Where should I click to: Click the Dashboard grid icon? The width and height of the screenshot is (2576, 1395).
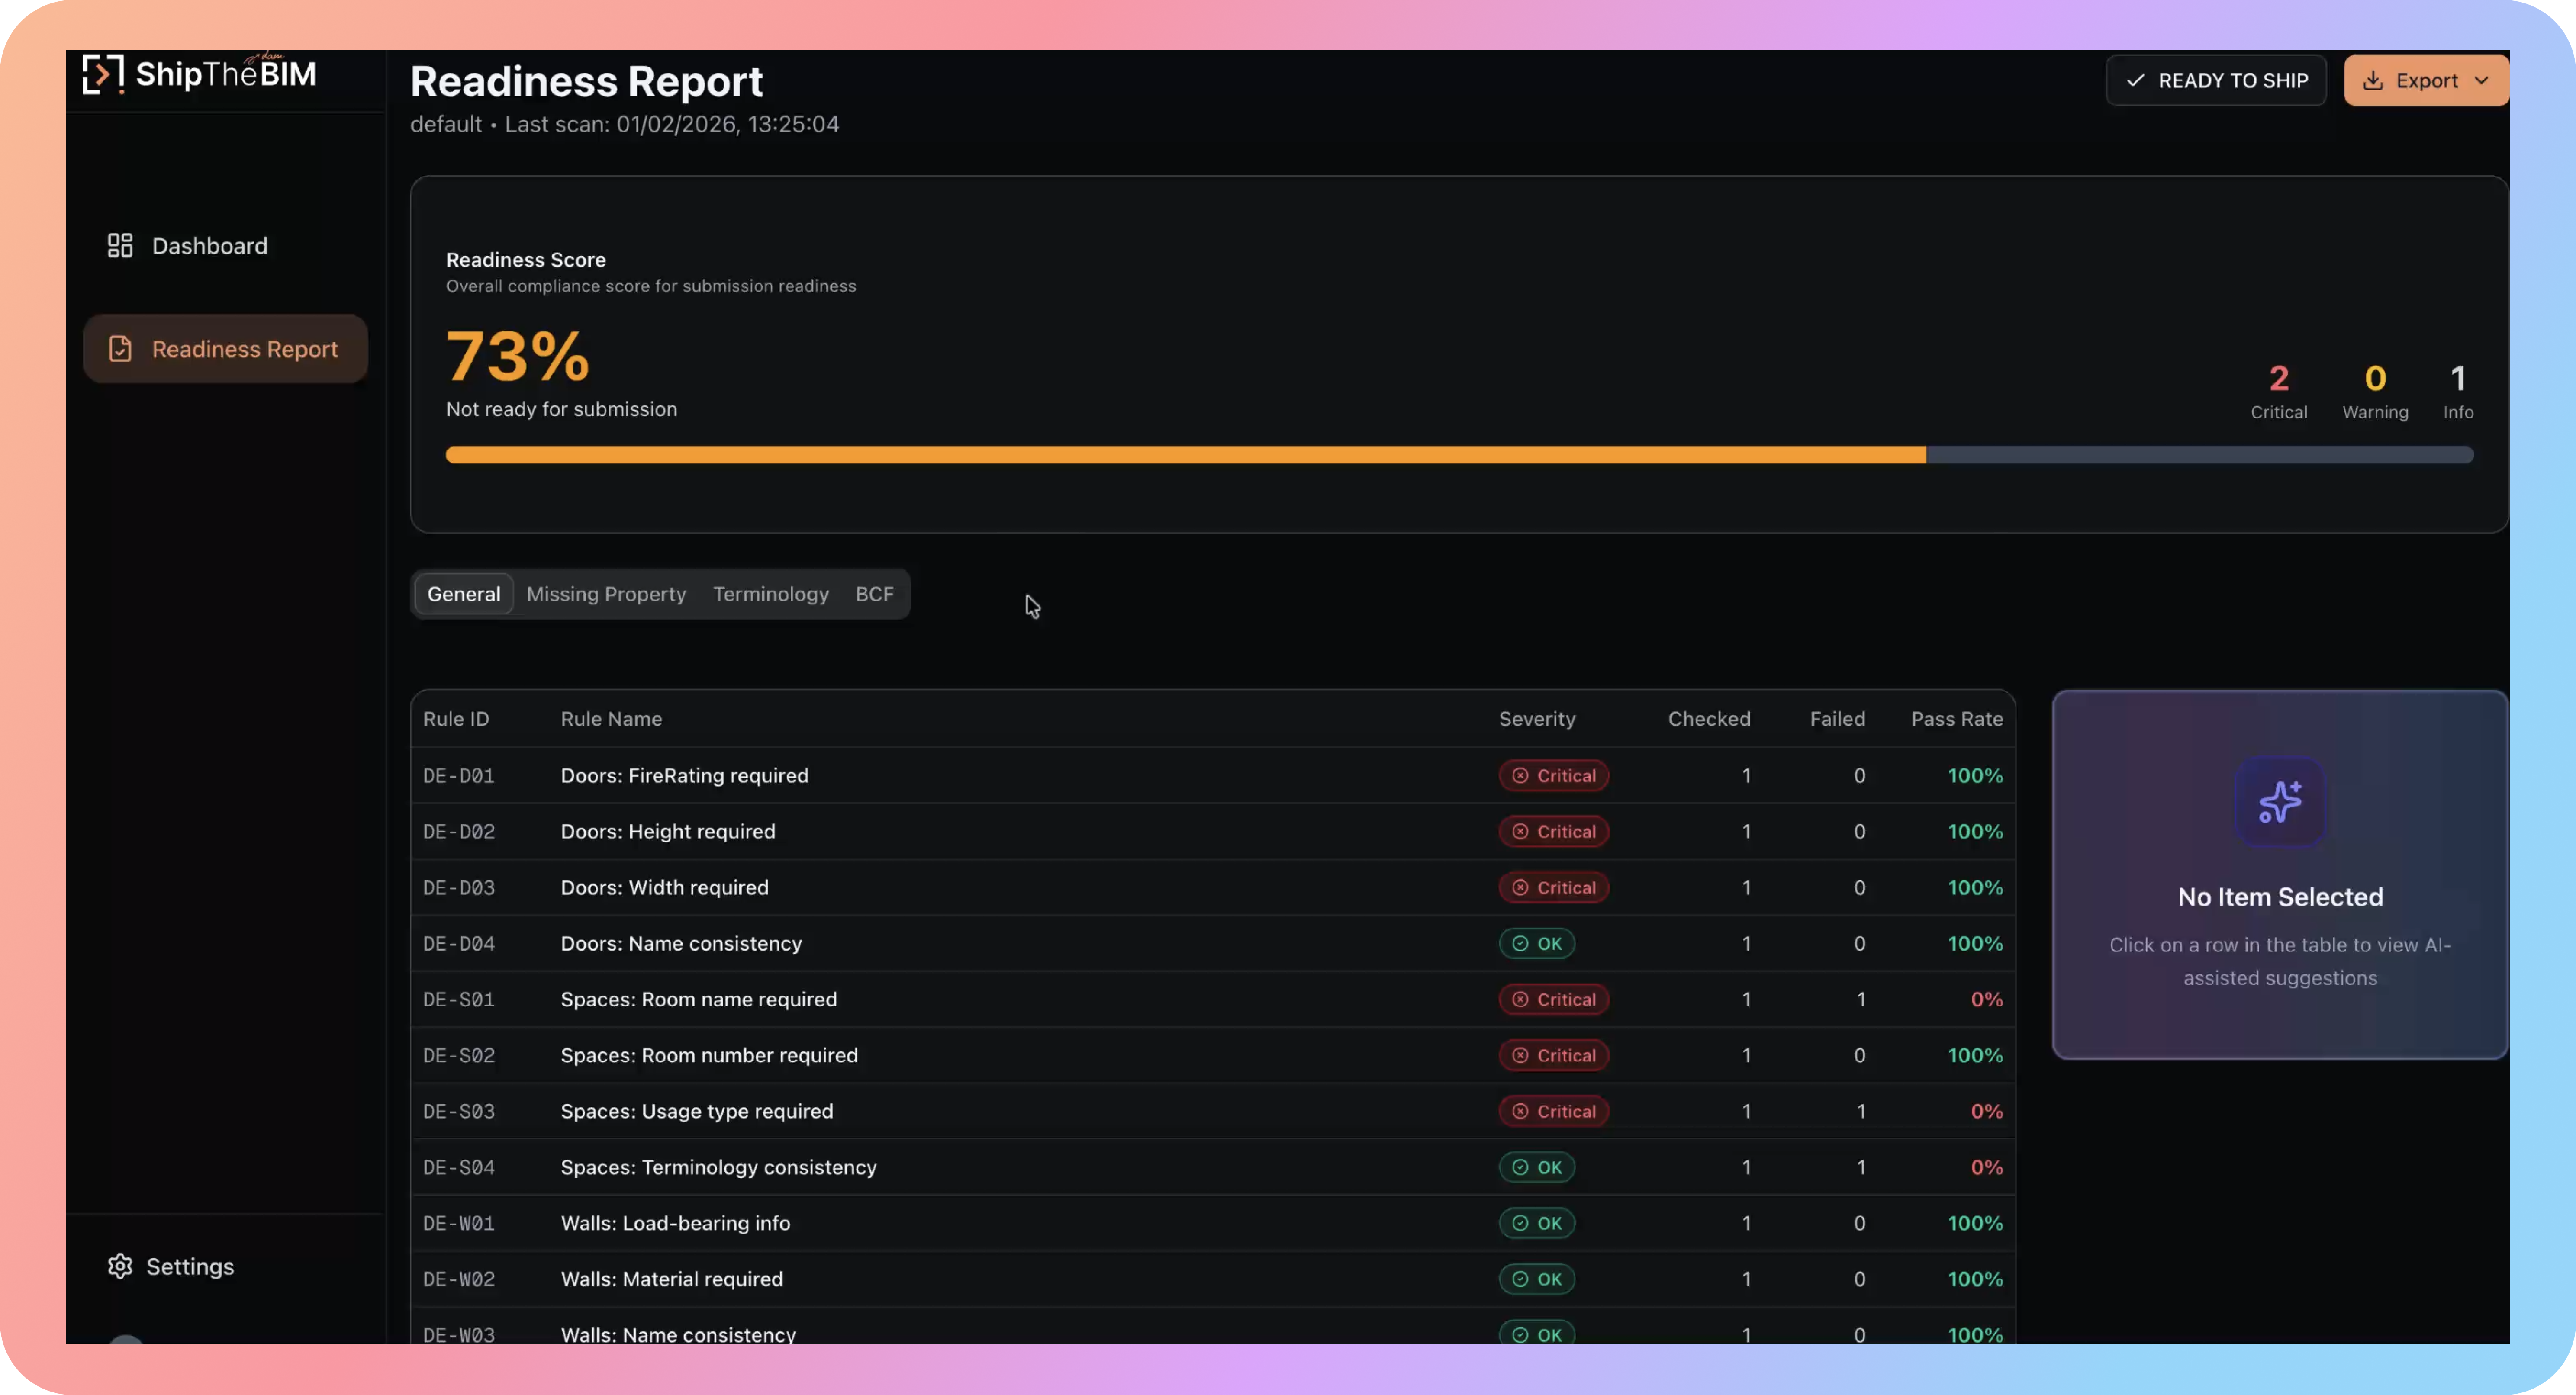[120, 246]
